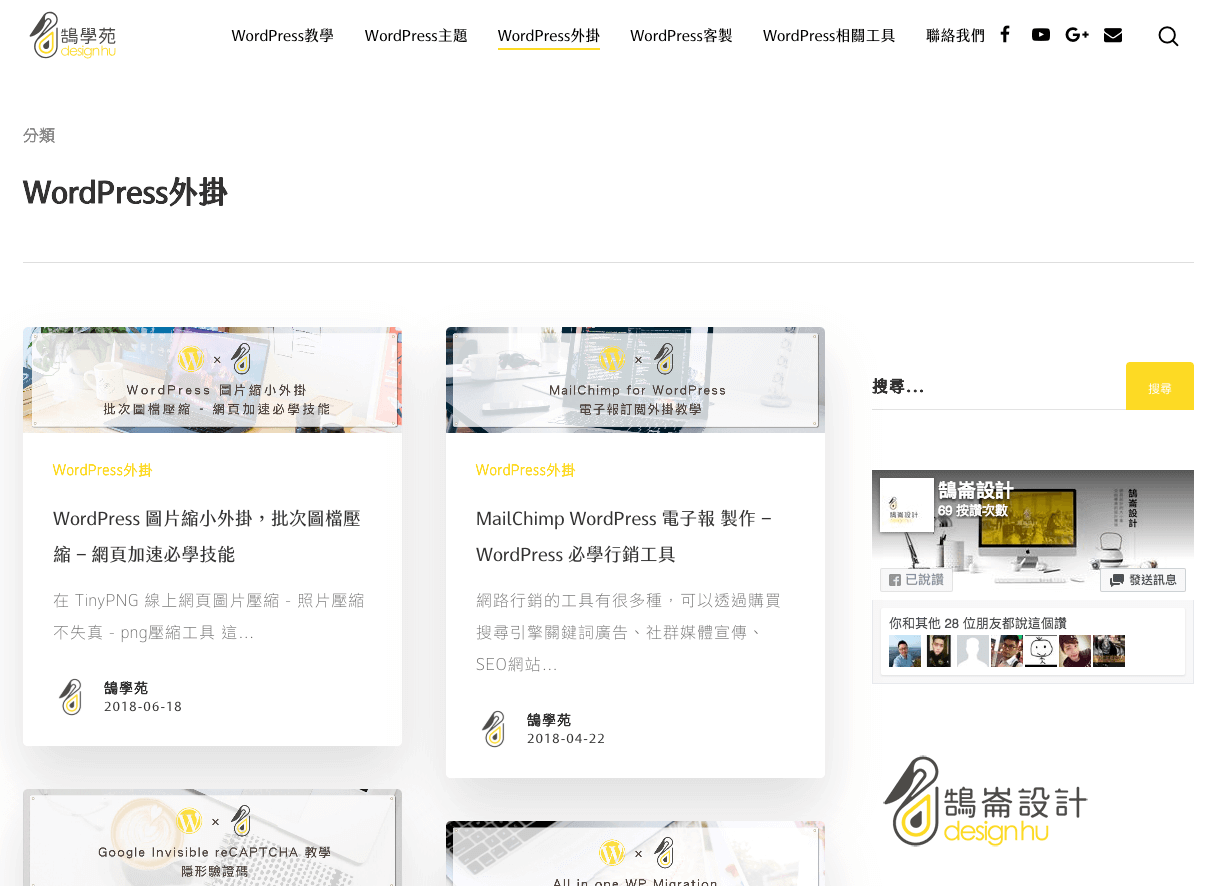Click author name 鵠學苑 dated 2018-04-22
This screenshot has width=1208, height=886.
[549, 720]
